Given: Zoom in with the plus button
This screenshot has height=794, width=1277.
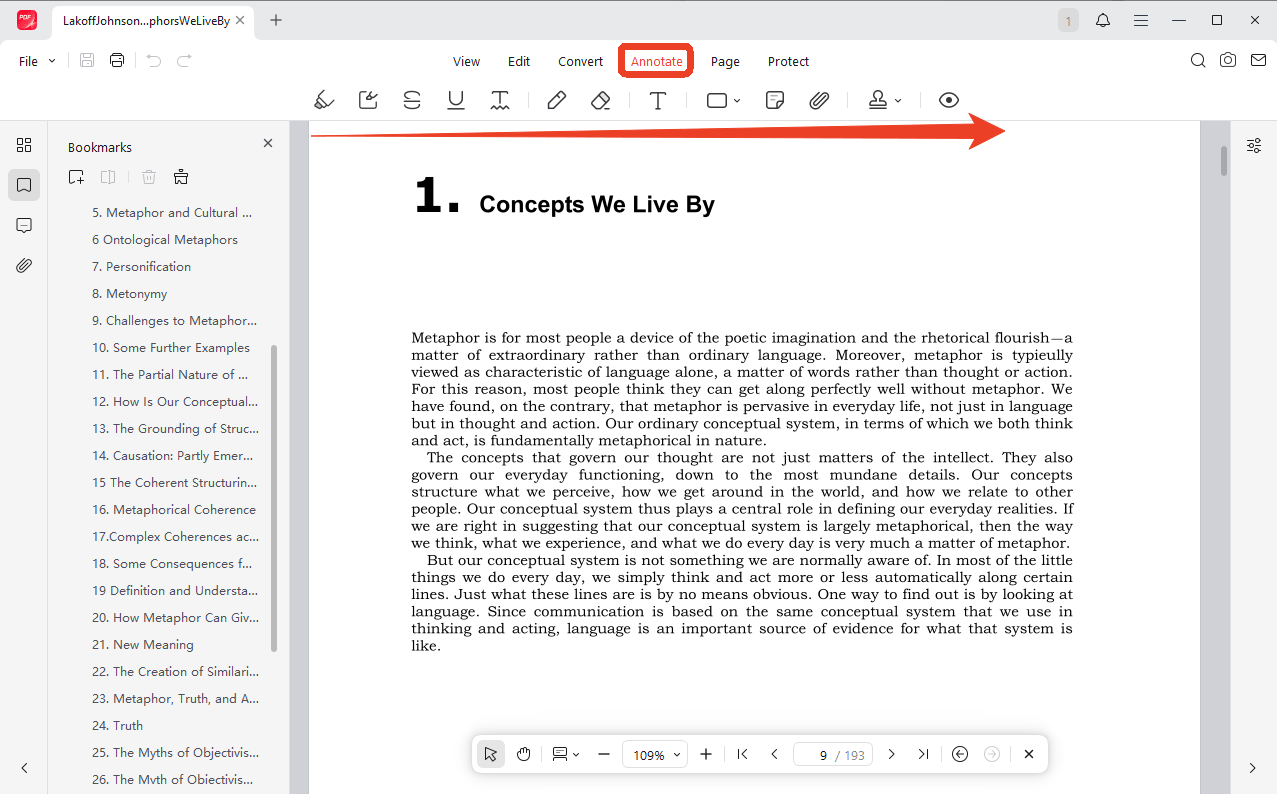Looking at the screenshot, I should pos(706,754).
